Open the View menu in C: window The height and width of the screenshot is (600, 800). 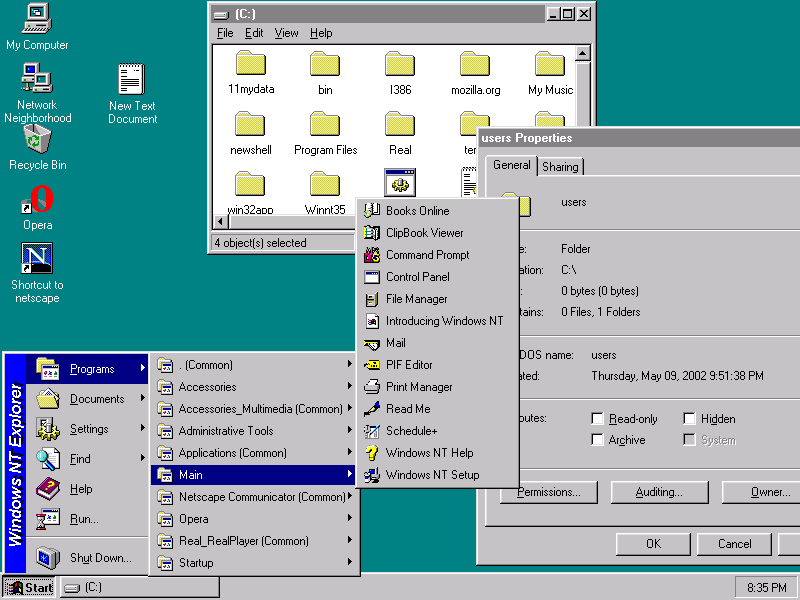pyautogui.click(x=286, y=33)
